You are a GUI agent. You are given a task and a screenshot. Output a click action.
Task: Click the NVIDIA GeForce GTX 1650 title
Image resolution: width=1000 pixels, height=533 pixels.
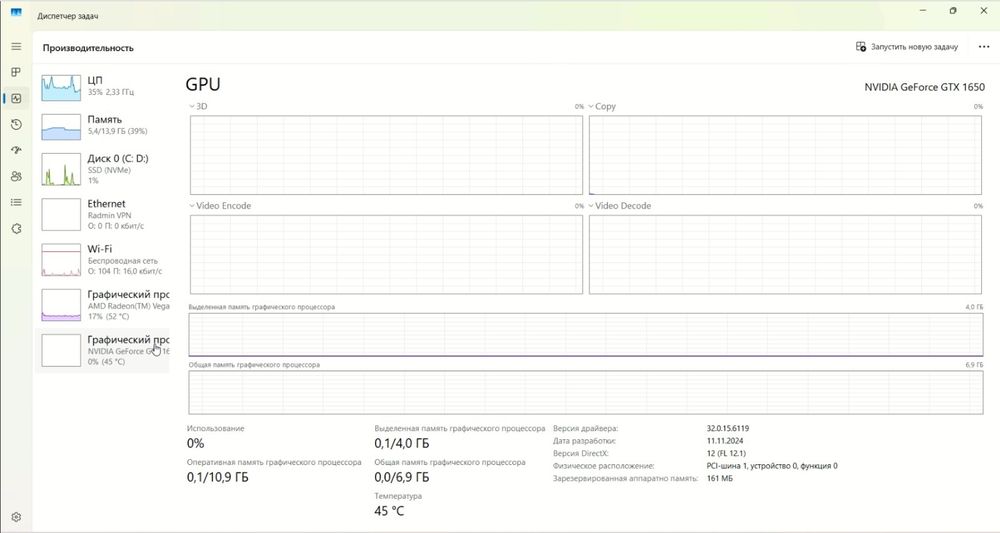click(924, 87)
